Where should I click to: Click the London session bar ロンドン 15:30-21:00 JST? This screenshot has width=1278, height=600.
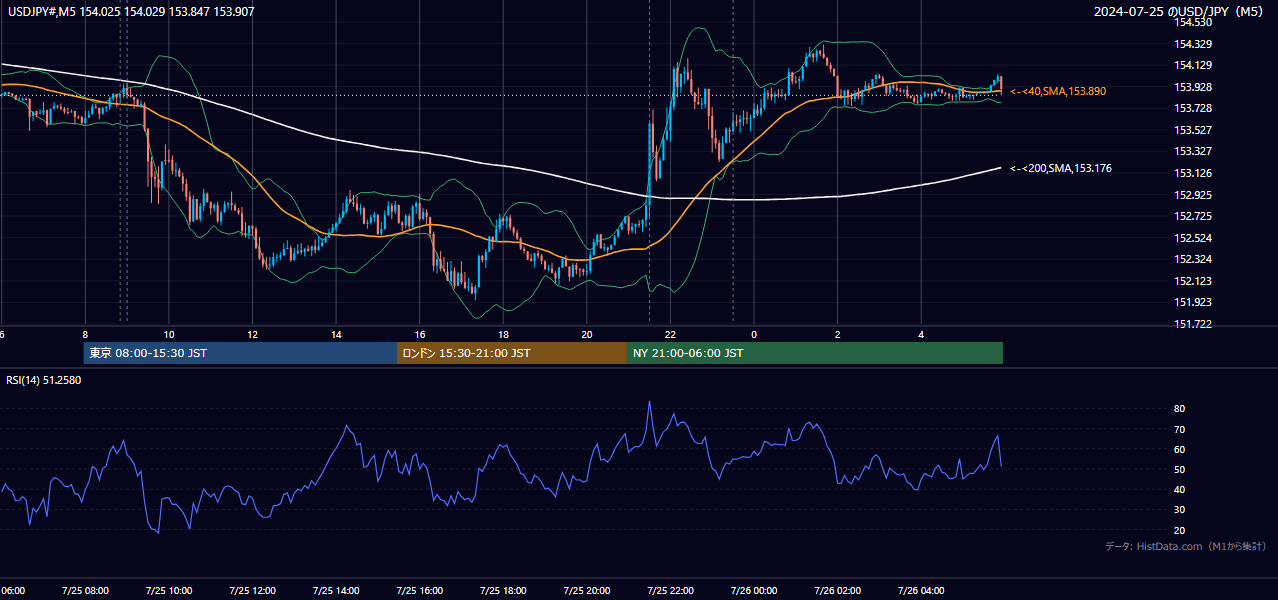coord(512,353)
